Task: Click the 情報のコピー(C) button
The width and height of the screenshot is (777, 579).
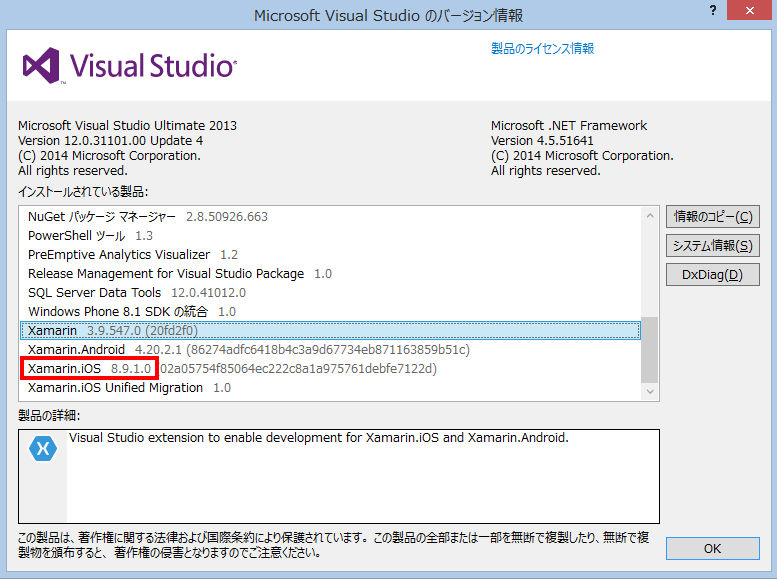Action: point(713,217)
